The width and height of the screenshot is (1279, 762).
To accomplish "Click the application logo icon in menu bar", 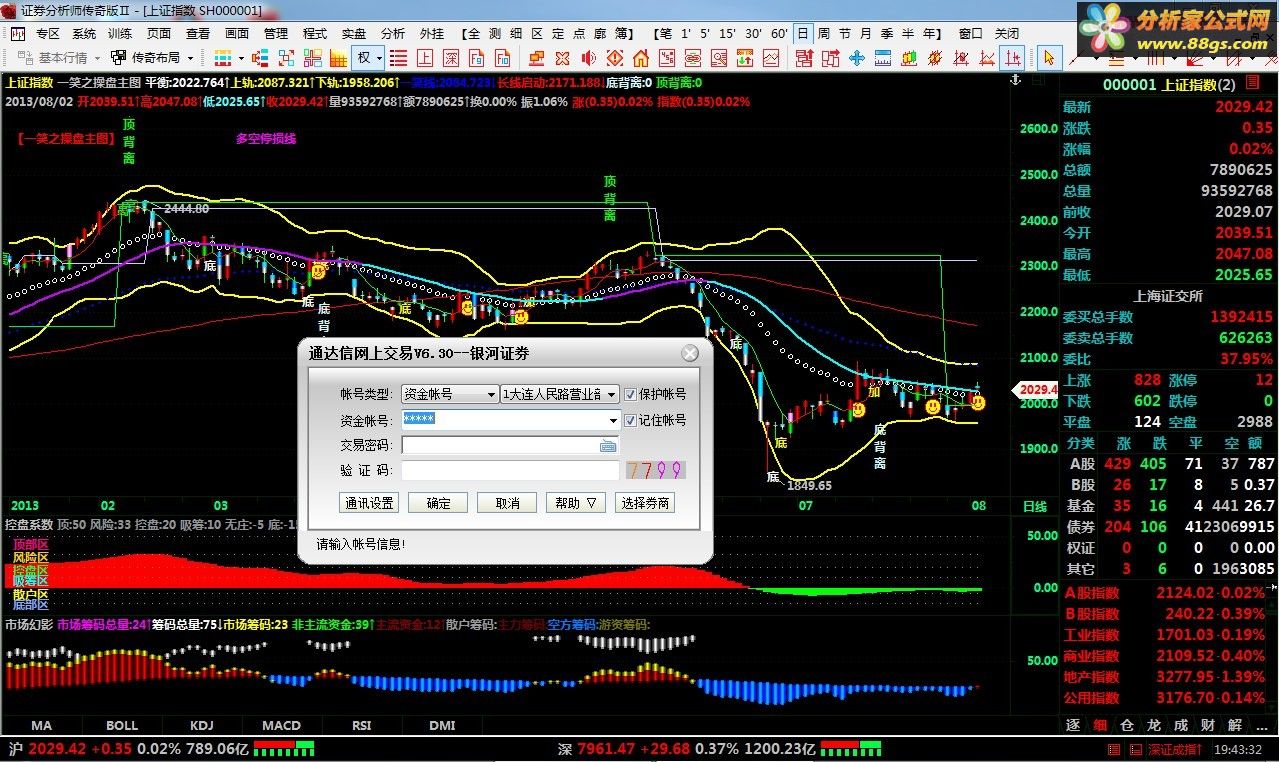I will coord(18,33).
